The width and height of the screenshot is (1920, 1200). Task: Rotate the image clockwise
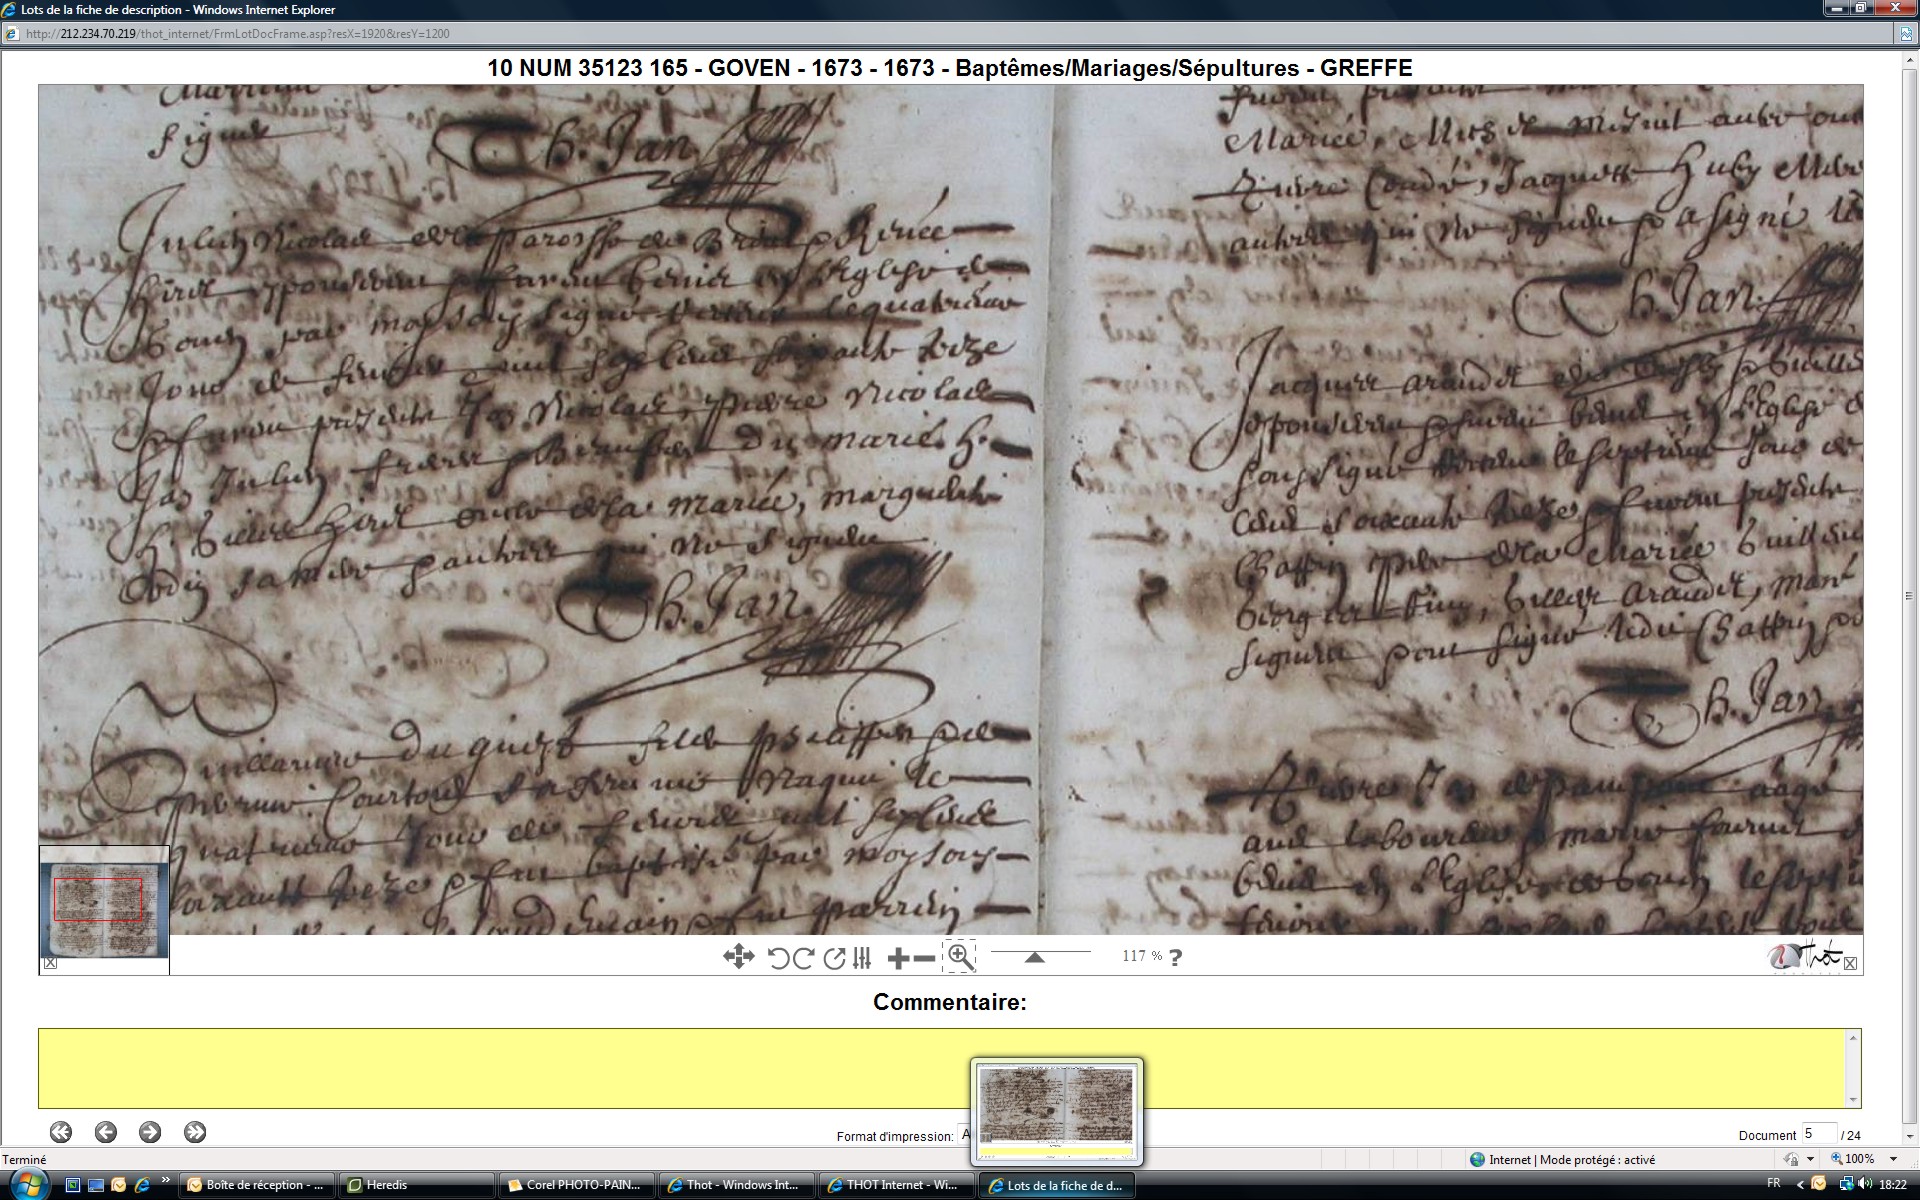803,958
